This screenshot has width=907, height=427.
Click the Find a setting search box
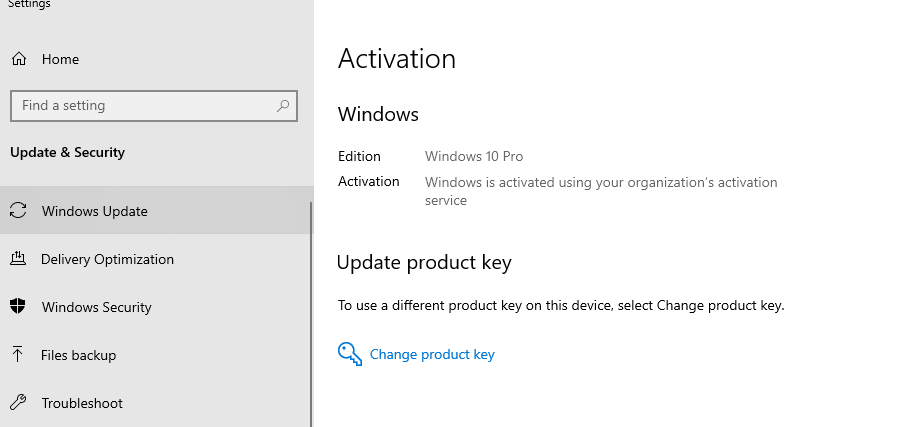point(140,106)
